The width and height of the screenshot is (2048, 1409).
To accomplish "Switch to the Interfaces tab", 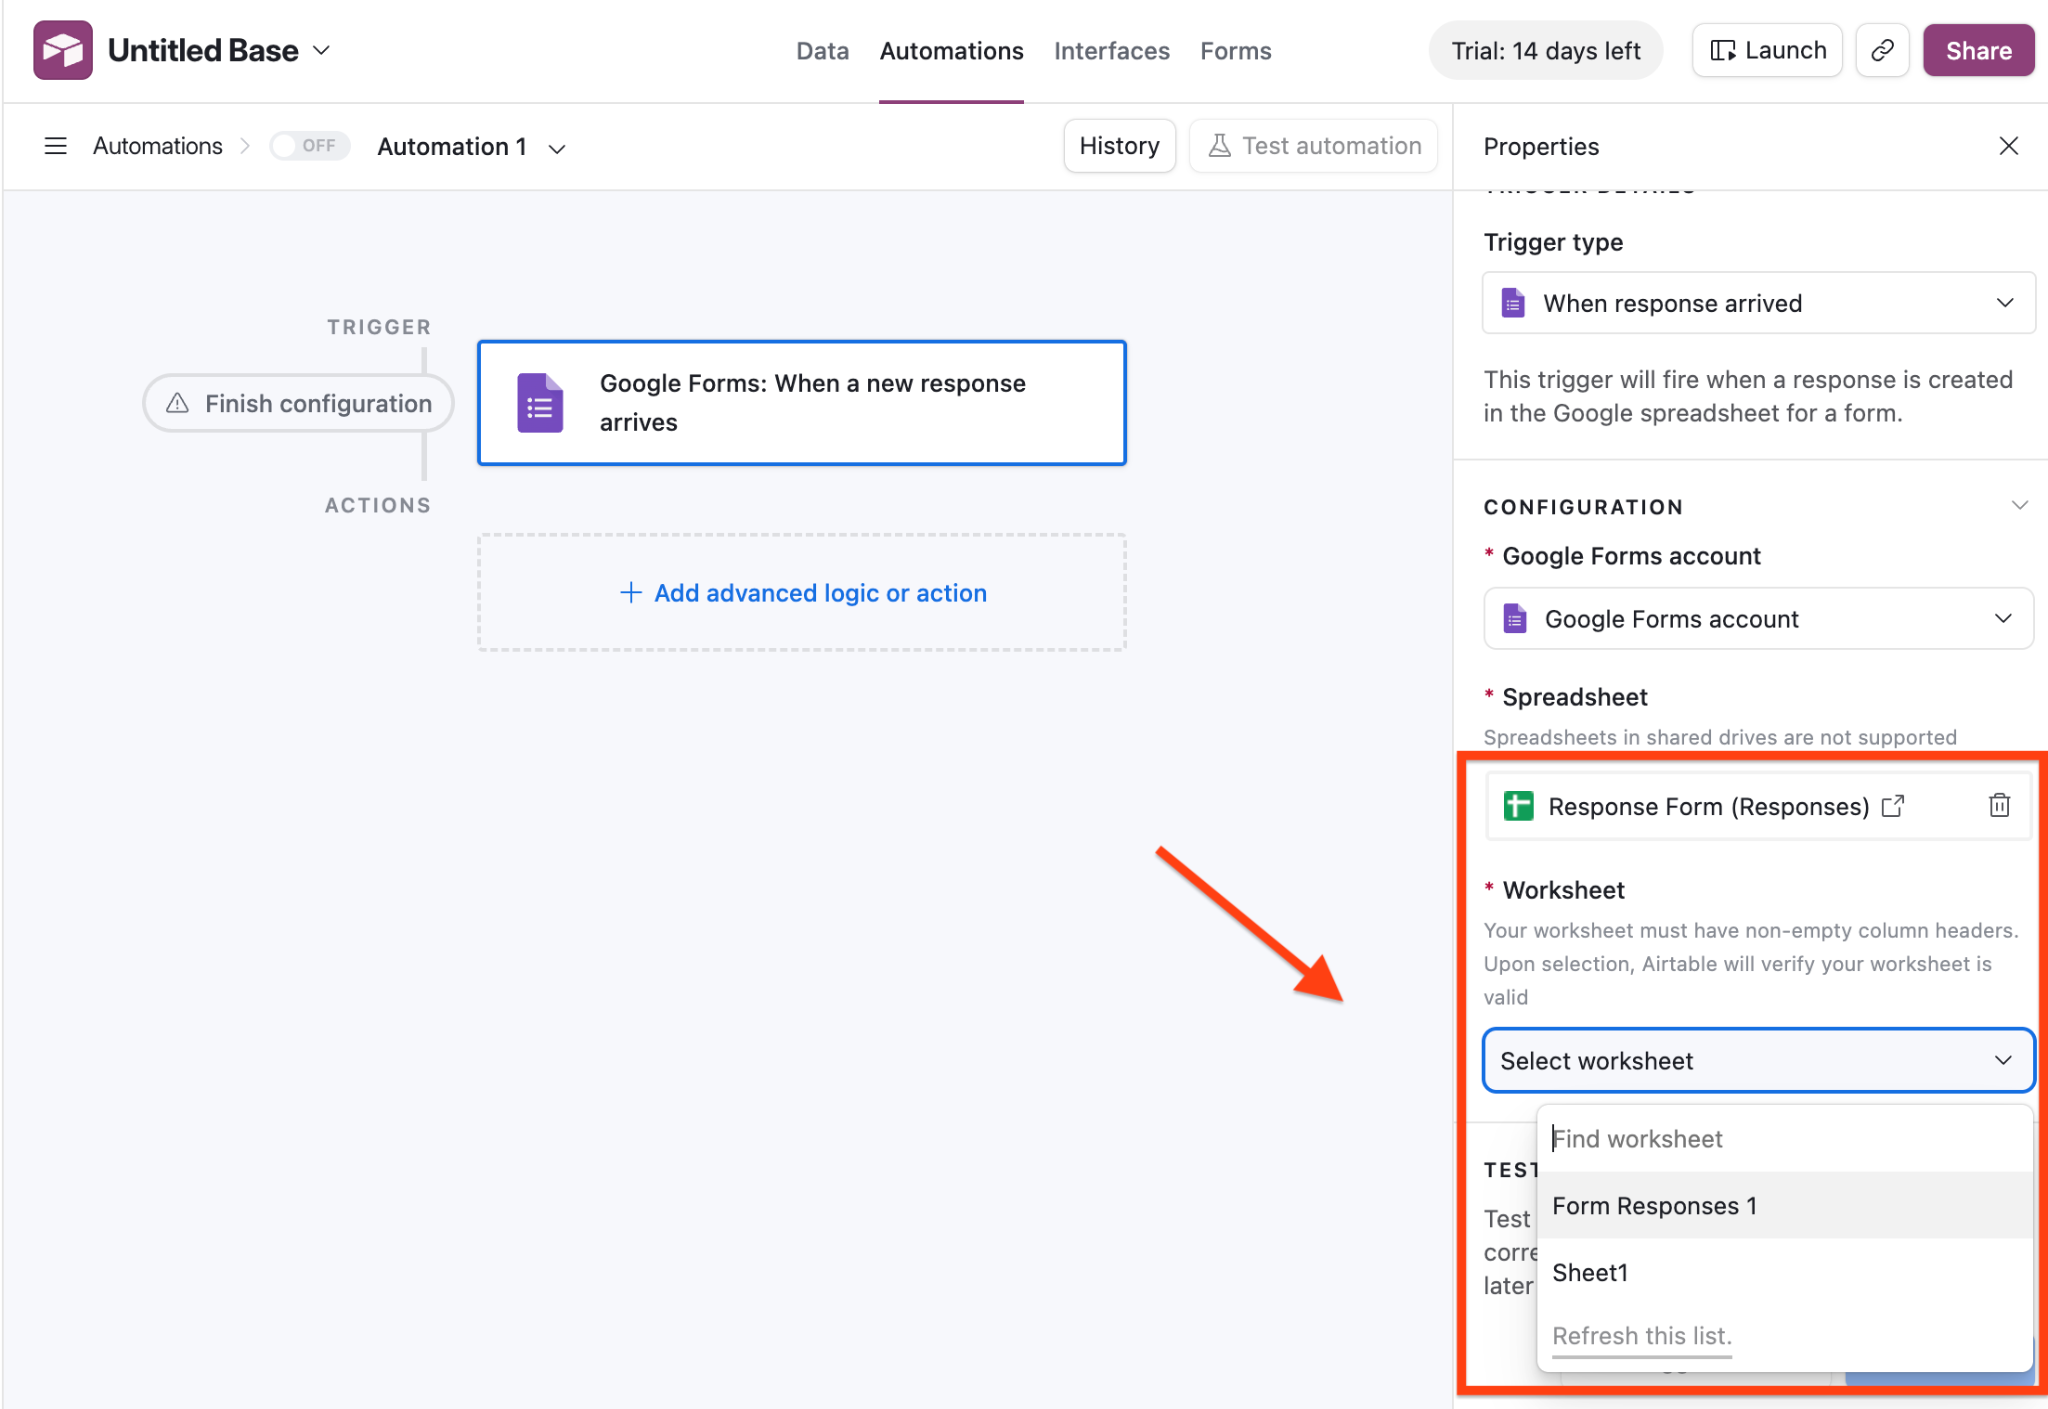I will (1112, 50).
